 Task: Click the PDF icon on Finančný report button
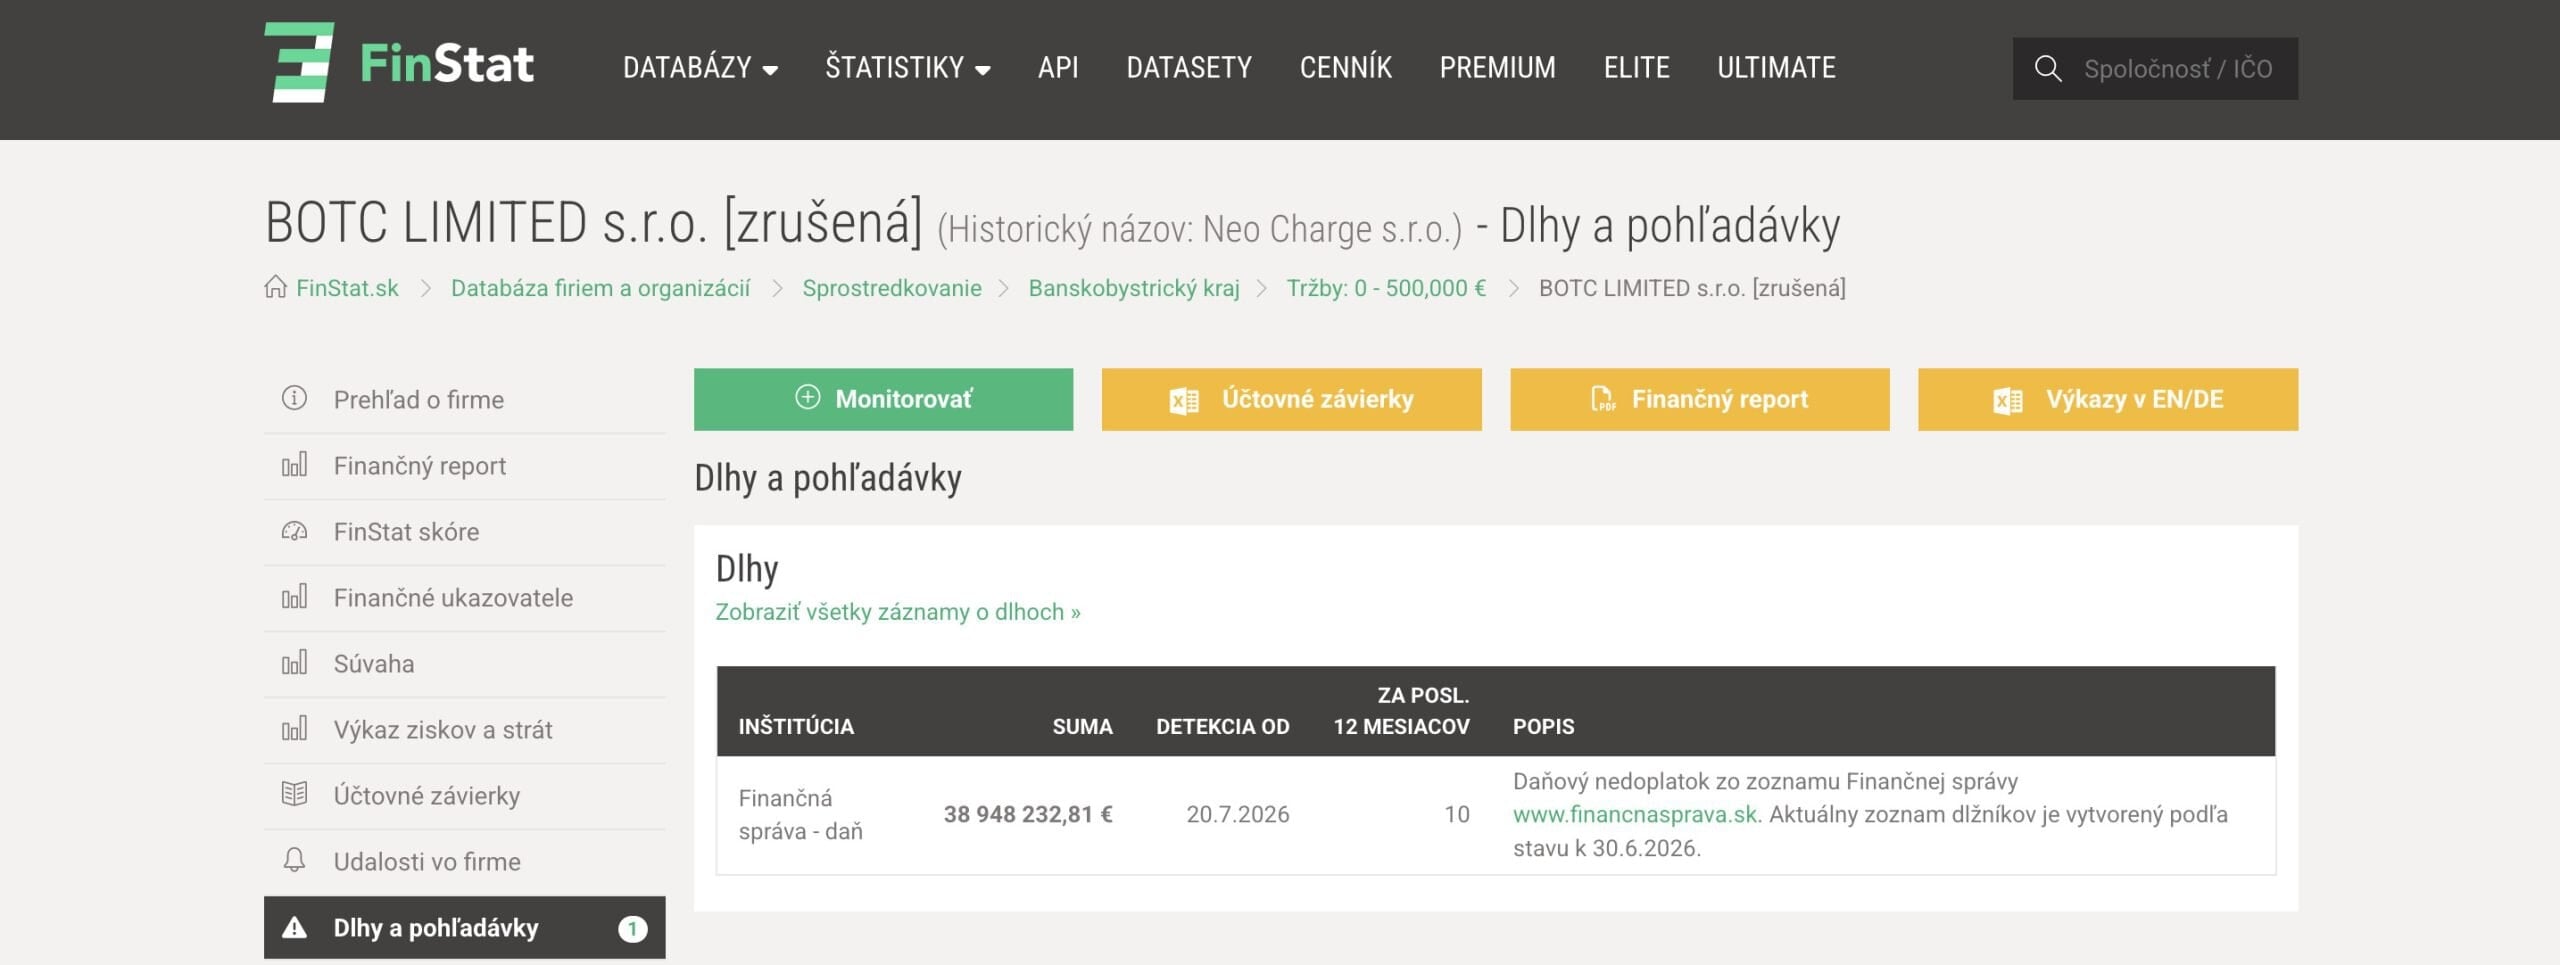(1603, 399)
